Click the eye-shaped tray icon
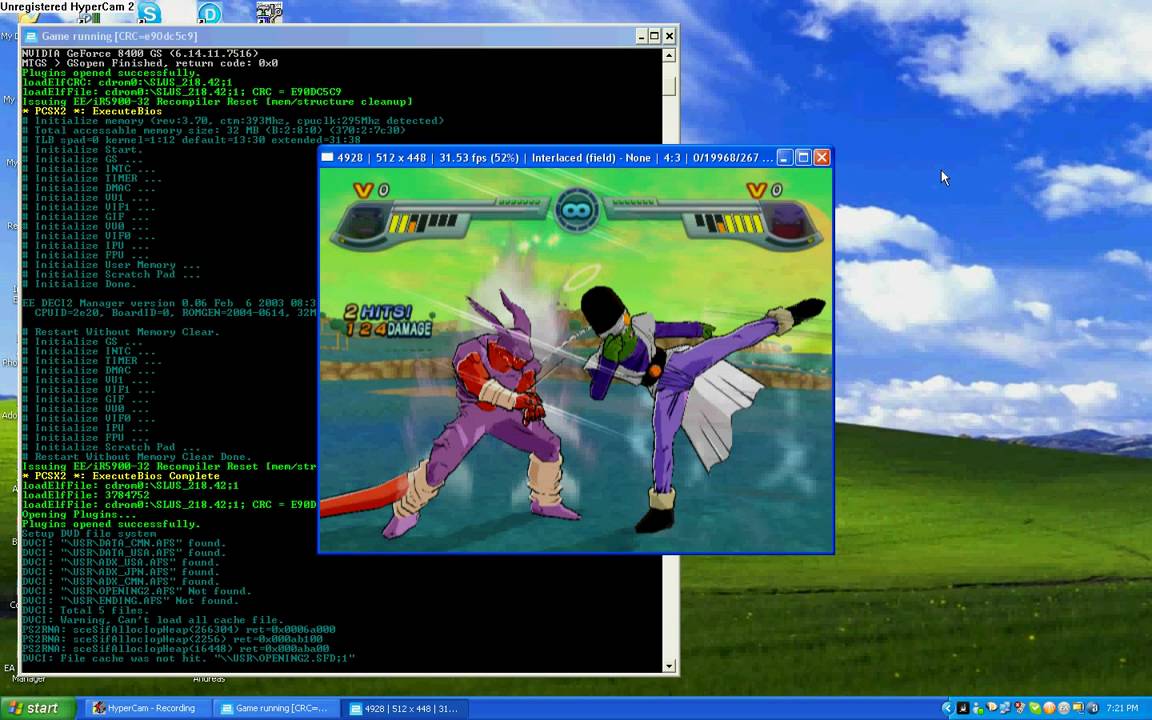 (x=992, y=708)
